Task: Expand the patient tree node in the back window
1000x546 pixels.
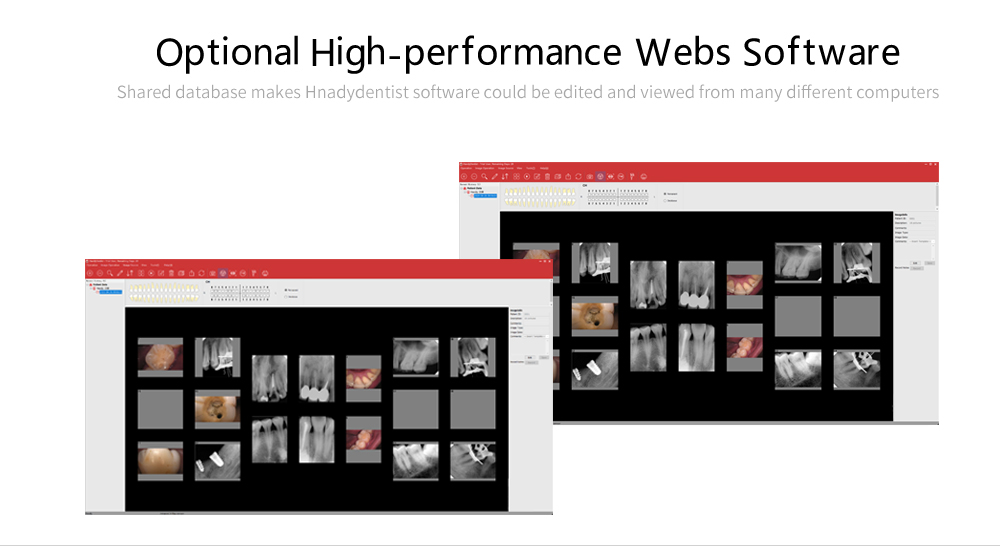Action: click(x=467, y=191)
